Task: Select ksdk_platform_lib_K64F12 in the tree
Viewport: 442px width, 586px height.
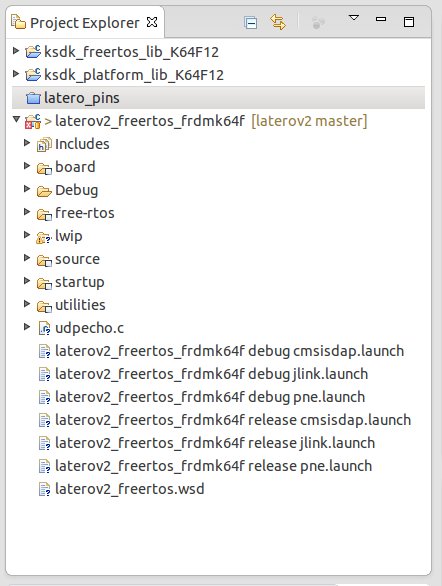Action: pyautogui.click(x=134, y=75)
